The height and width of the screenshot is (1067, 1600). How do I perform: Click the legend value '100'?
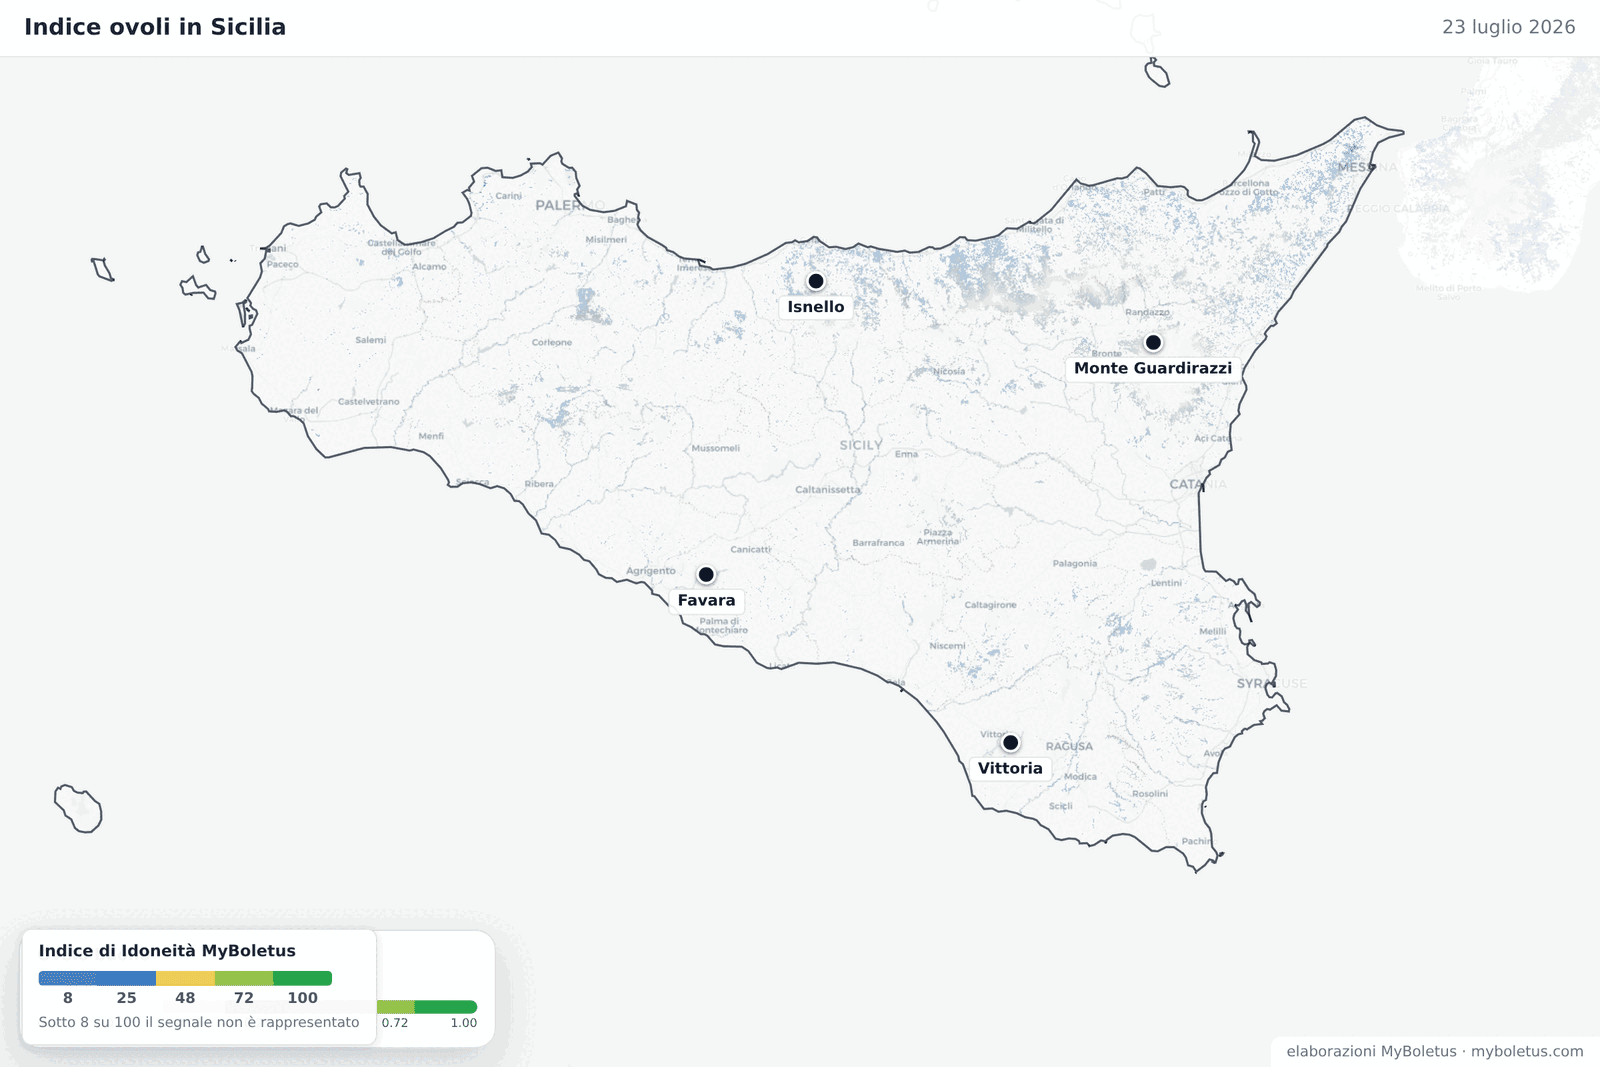point(302,998)
